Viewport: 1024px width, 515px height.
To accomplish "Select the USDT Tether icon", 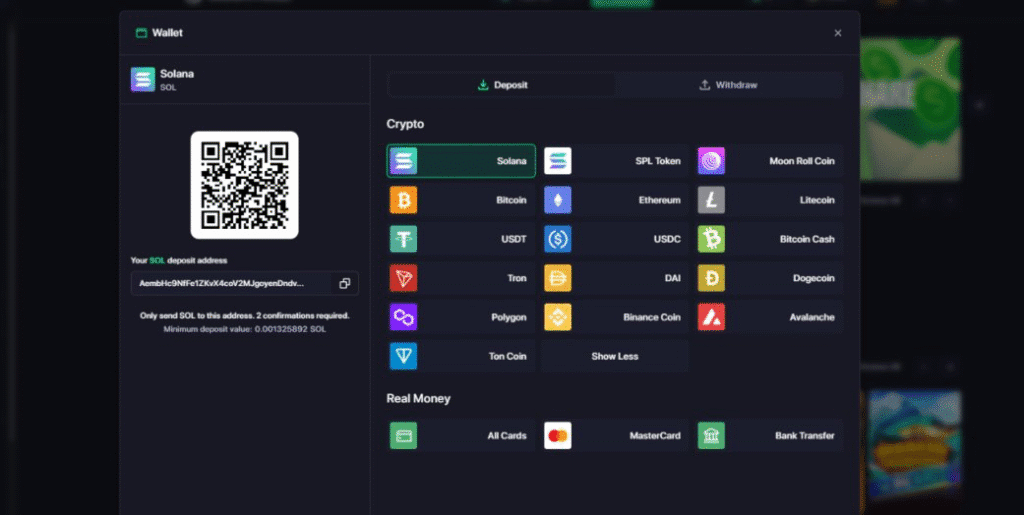I will coord(403,239).
